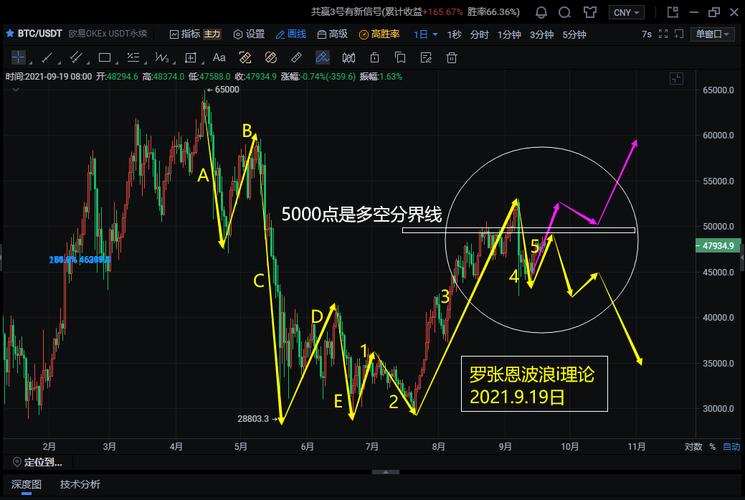This screenshot has height=500, width=745.
Task: Open the CNY currency dropdown
Action: [x=627, y=13]
